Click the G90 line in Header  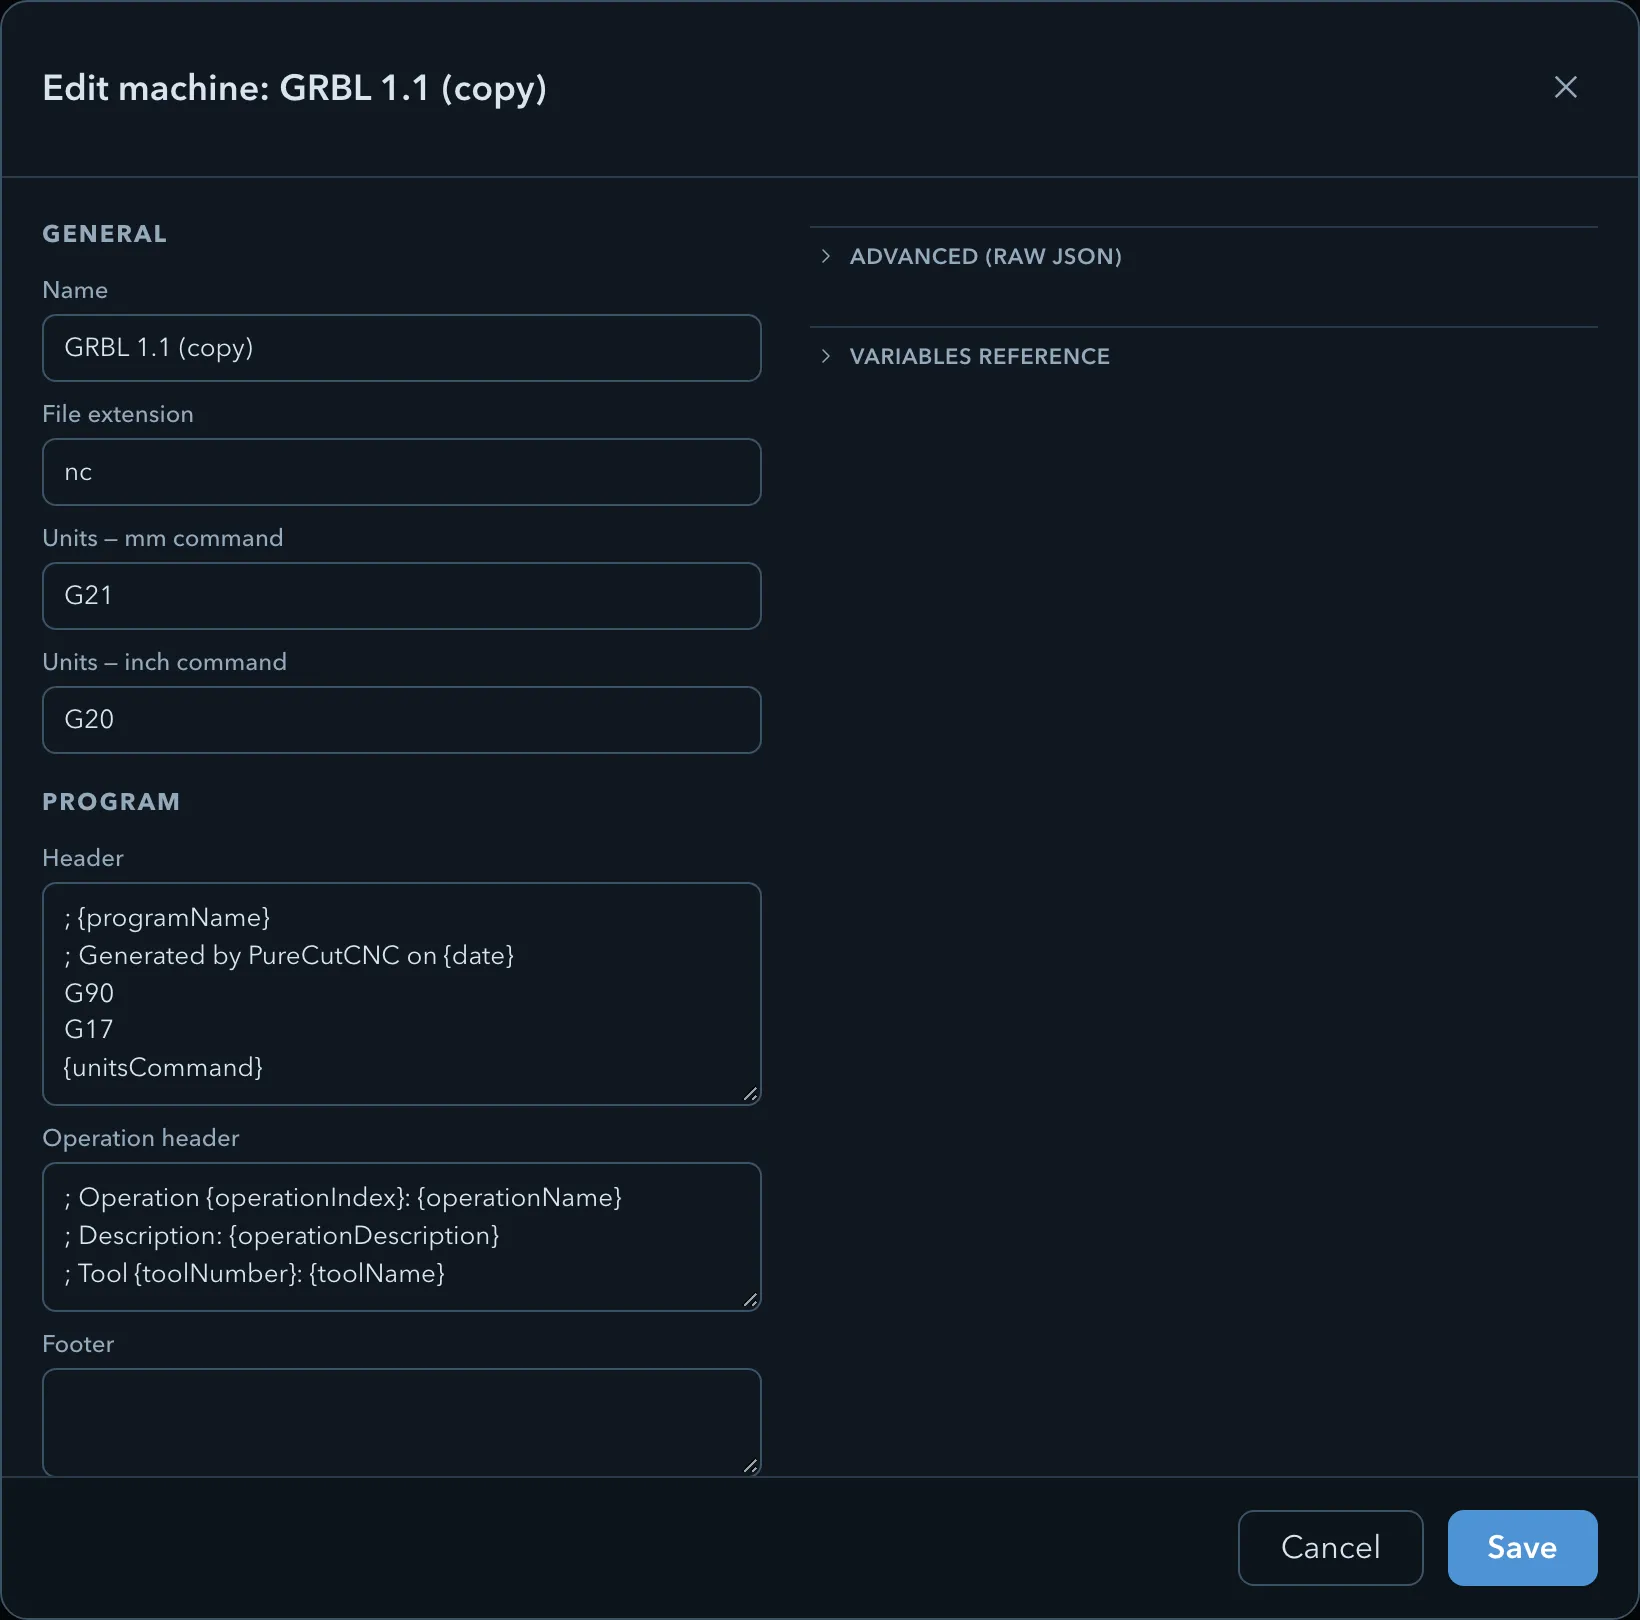coord(89,993)
